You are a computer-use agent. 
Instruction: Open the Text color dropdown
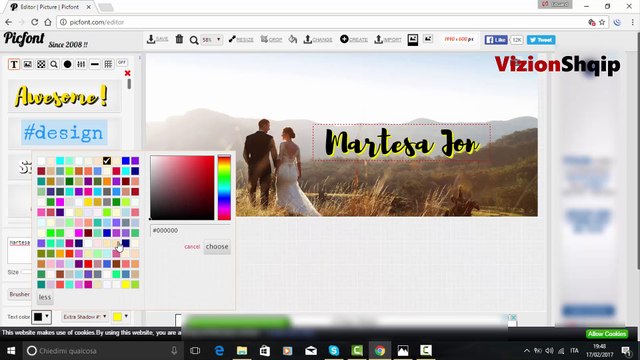[41, 317]
